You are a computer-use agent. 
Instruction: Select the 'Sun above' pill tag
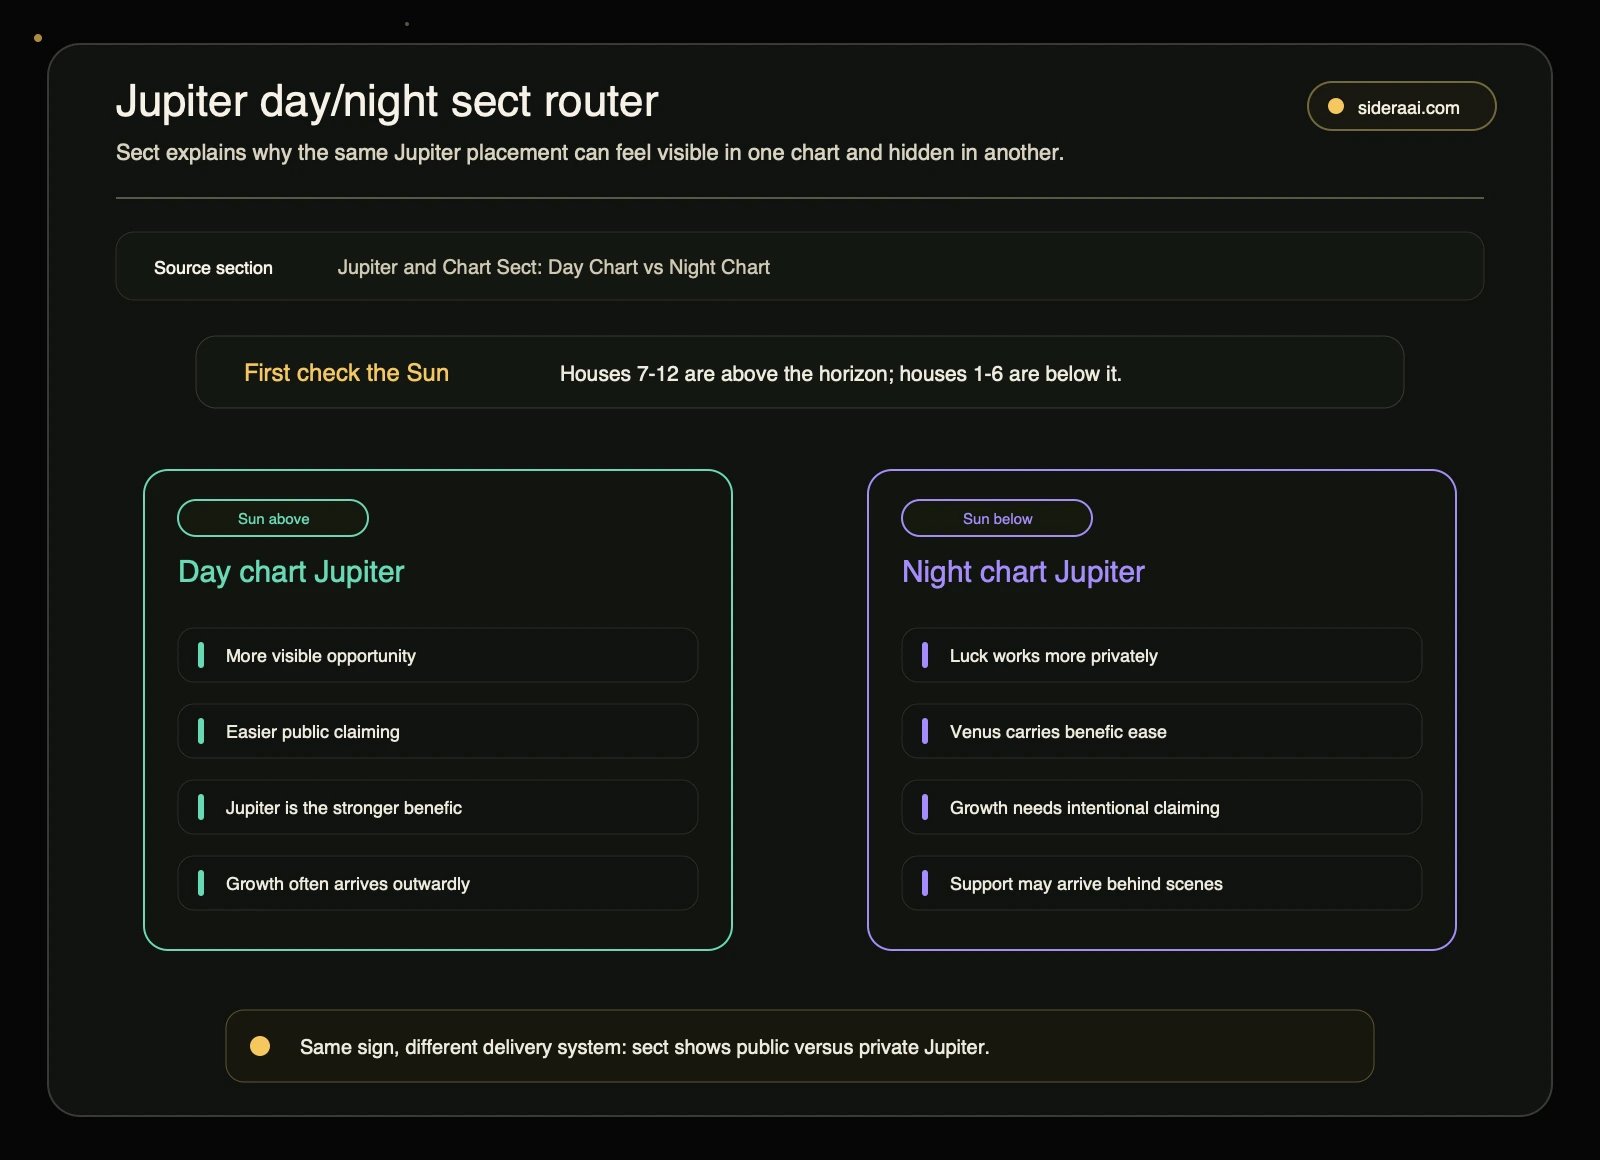click(x=273, y=518)
